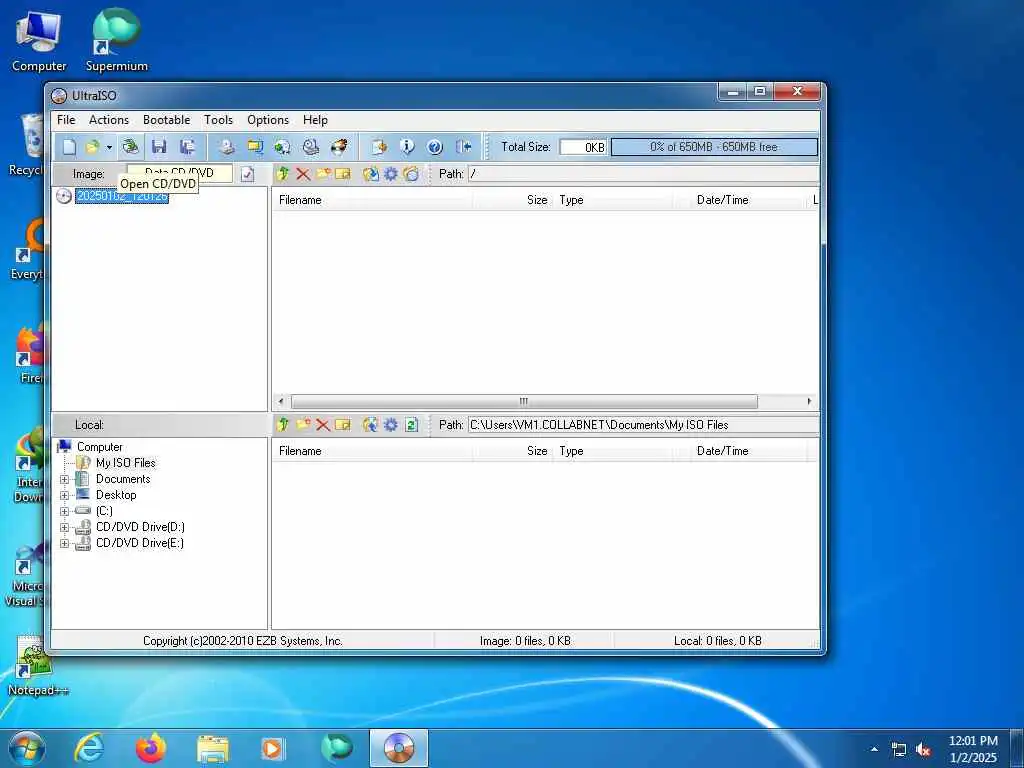Click the red X Delete icon in Image pane toolbar
This screenshot has width=1024, height=768.
303,174
